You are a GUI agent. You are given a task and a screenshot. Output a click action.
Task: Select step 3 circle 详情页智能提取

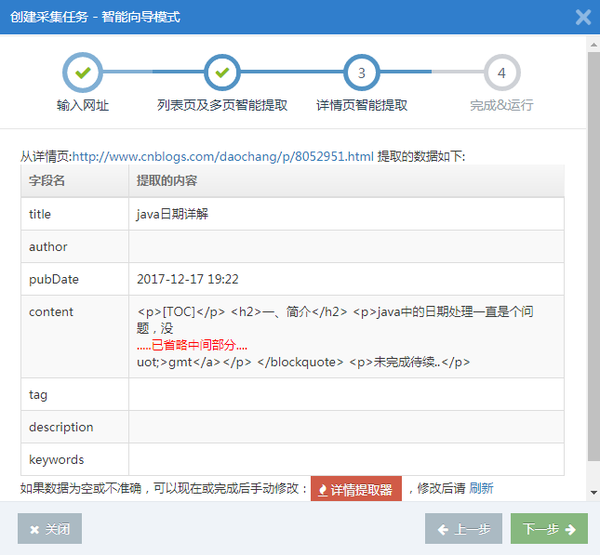point(362,72)
